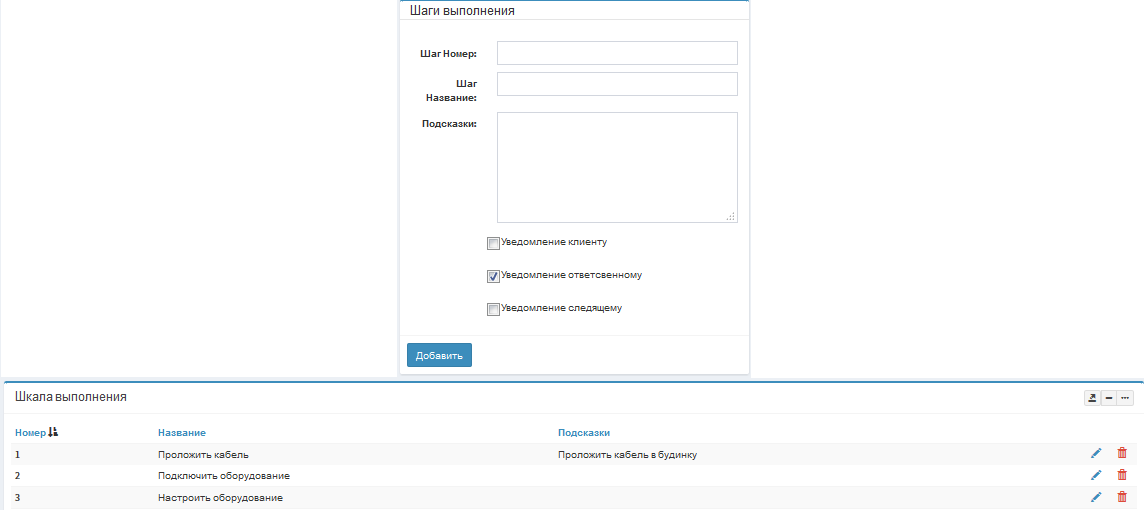Delete the 'Проложить кабель' step
Image resolution: width=1144 pixels, height=512 pixels.
(1121, 454)
